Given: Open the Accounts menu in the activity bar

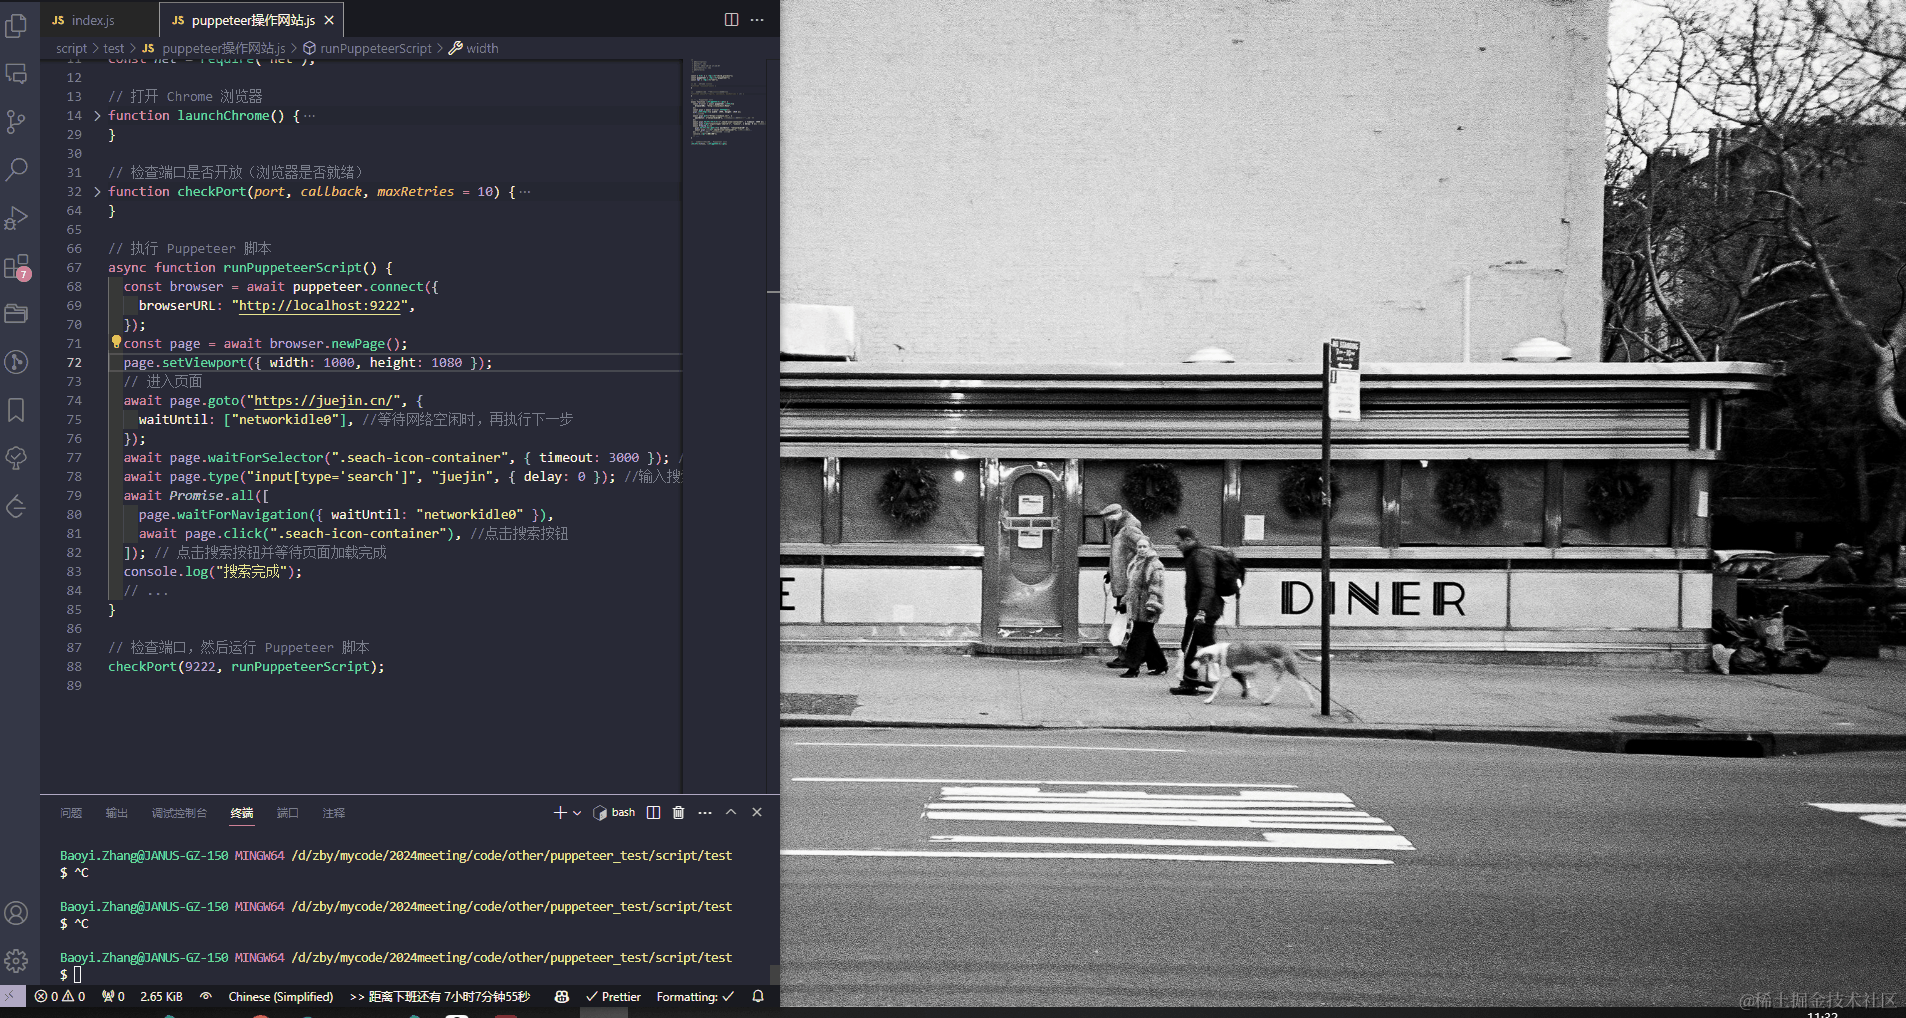Looking at the screenshot, I should (16, 913).
